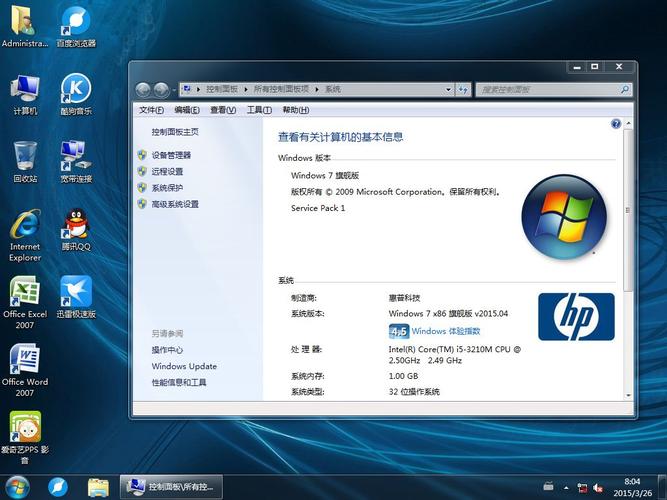Select the Office Excel 2007 icon

click(25, 293)
